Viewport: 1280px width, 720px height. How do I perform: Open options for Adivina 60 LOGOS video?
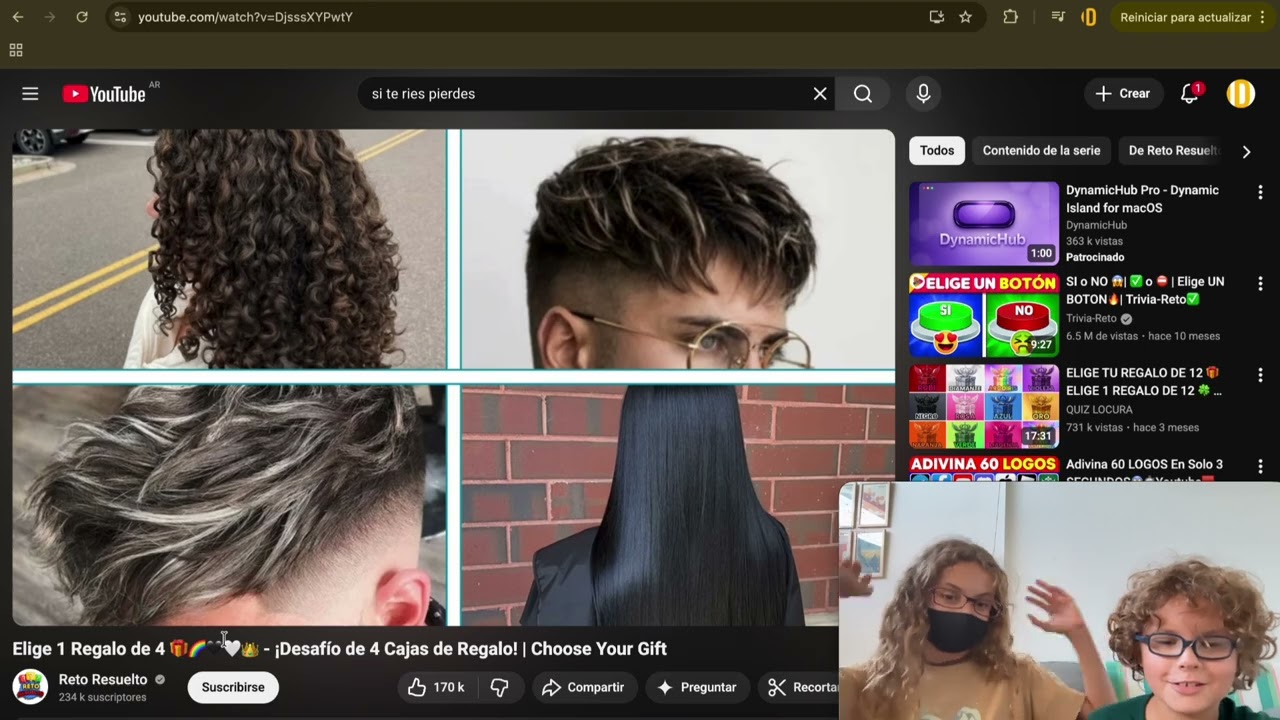point(1260,466)
